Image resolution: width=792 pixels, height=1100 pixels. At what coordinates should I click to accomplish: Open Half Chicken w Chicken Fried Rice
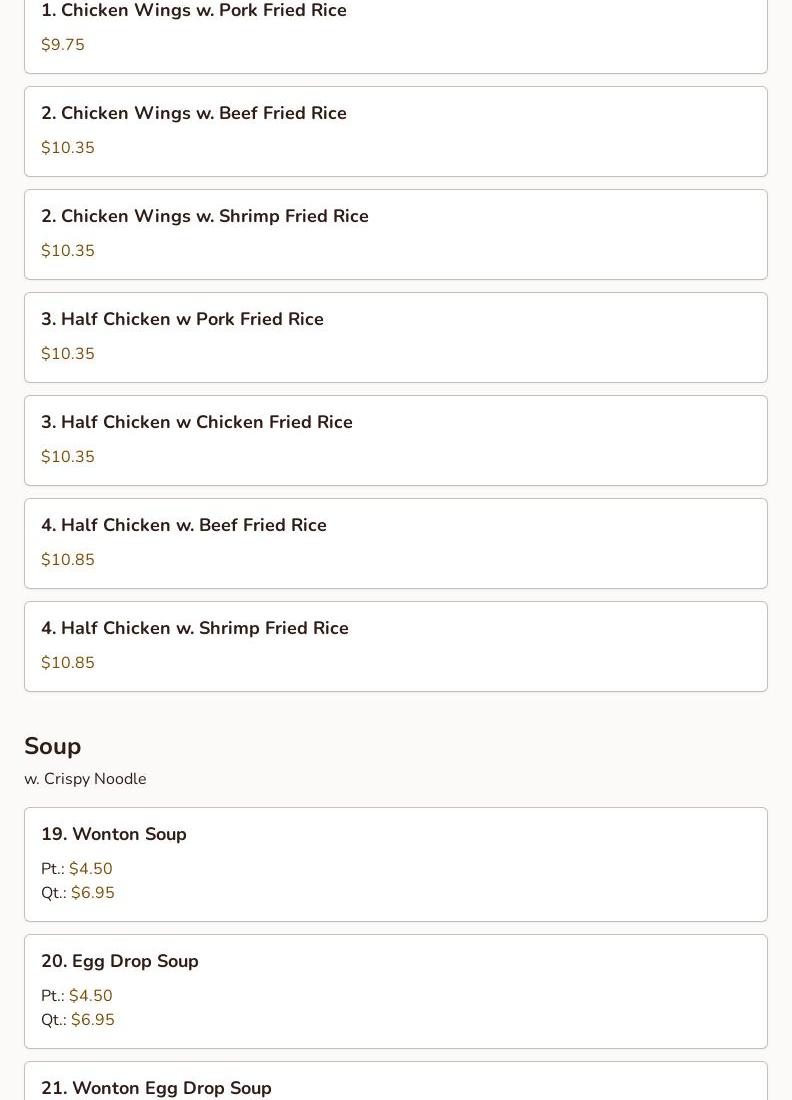(x=396, y=441)
